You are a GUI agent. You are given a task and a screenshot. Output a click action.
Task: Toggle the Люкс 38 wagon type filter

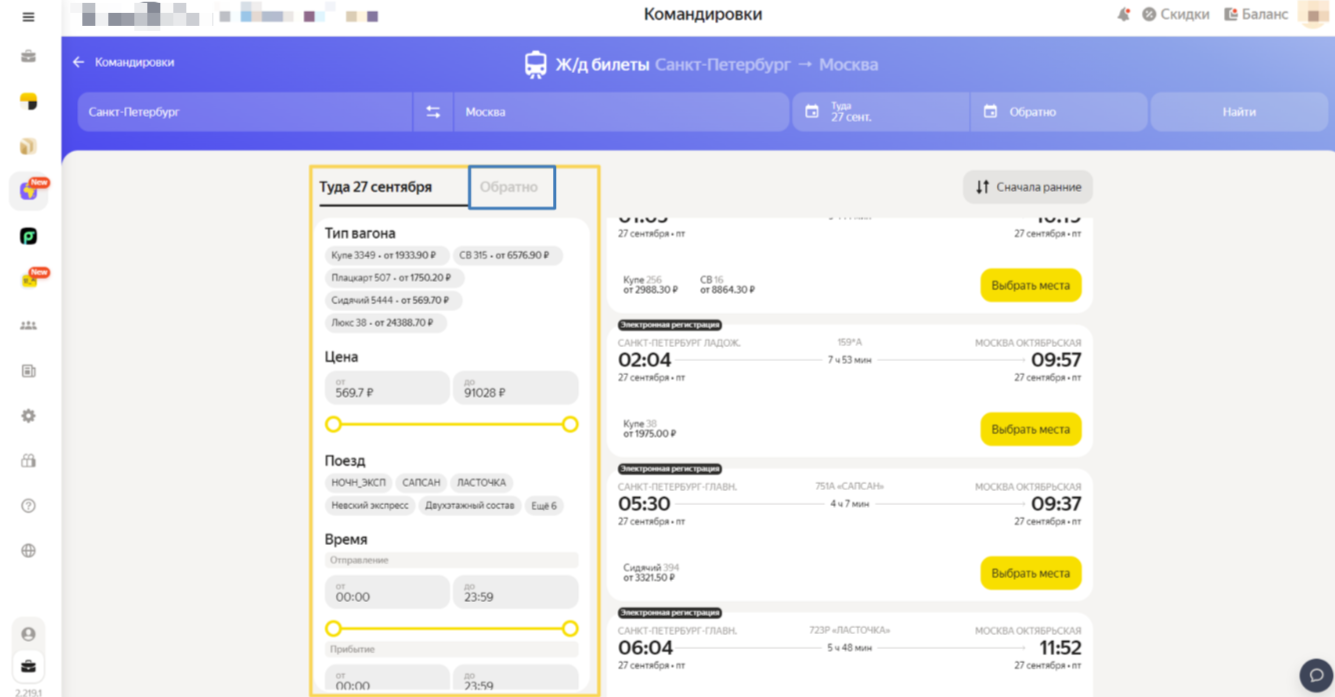pos(385,323)
